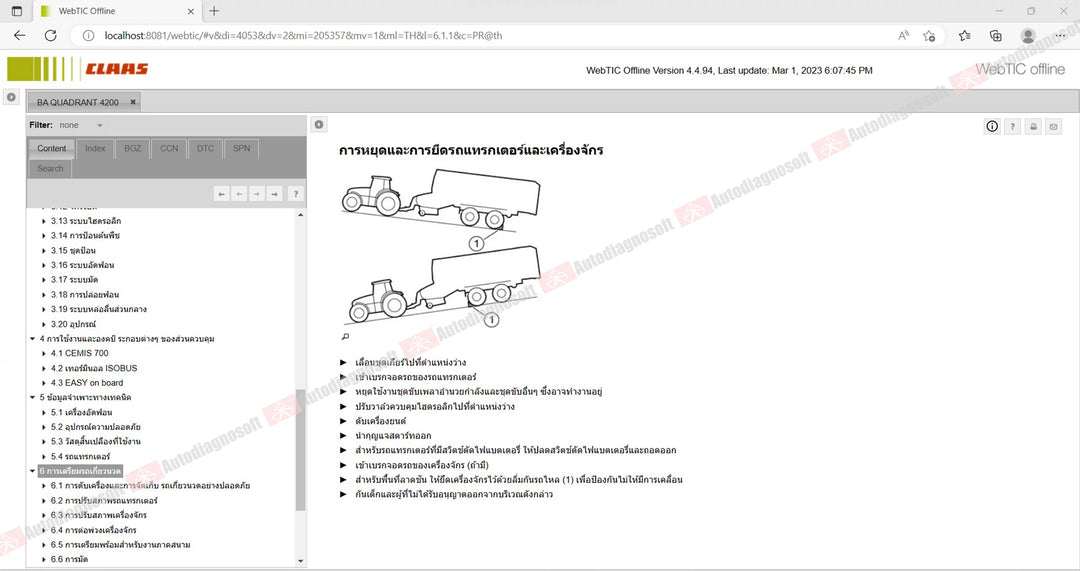
Task: Click the CLAAS logo
Action: click(x=78, y=69)
